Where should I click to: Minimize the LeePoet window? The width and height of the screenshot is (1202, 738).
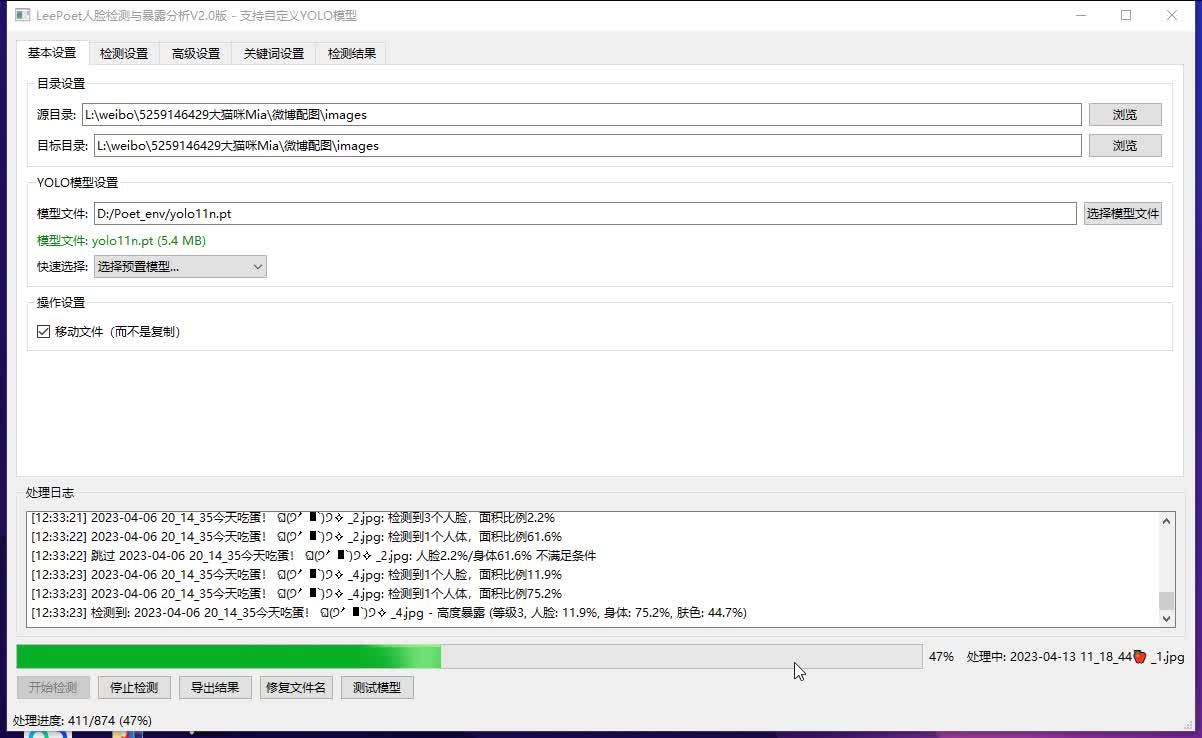(x=1080, y=15)
